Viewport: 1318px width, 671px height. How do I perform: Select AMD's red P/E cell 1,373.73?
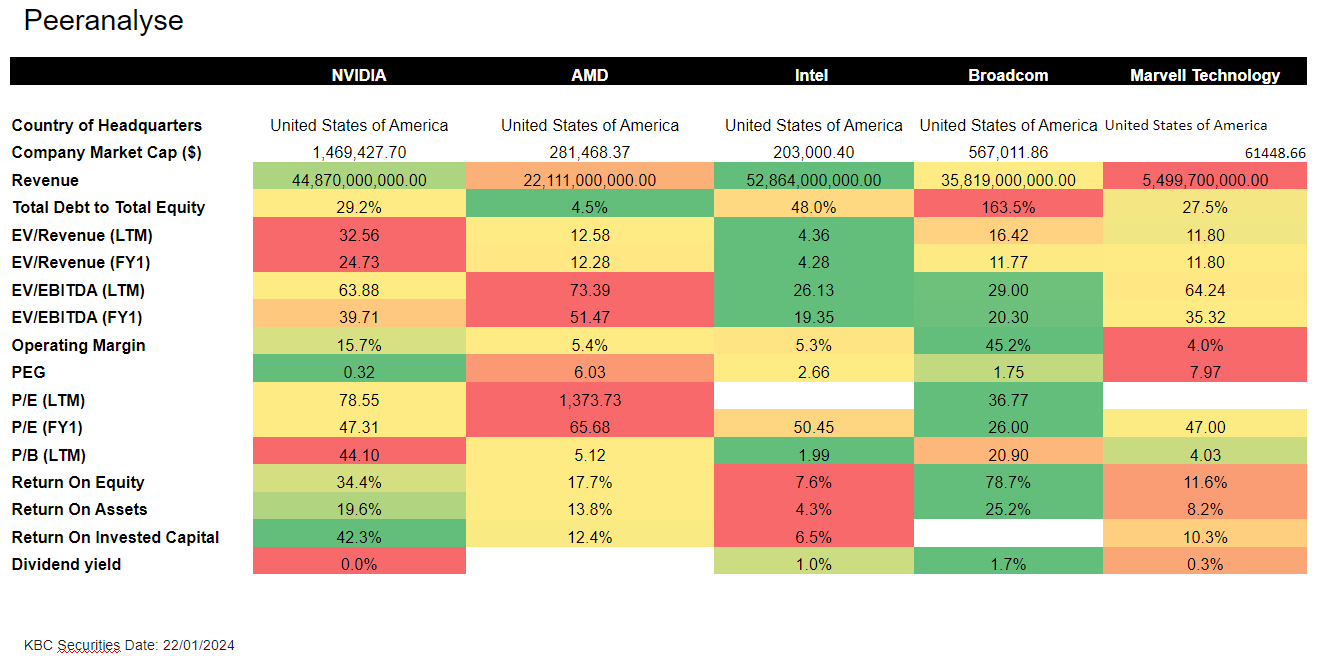tap(589, 400)
